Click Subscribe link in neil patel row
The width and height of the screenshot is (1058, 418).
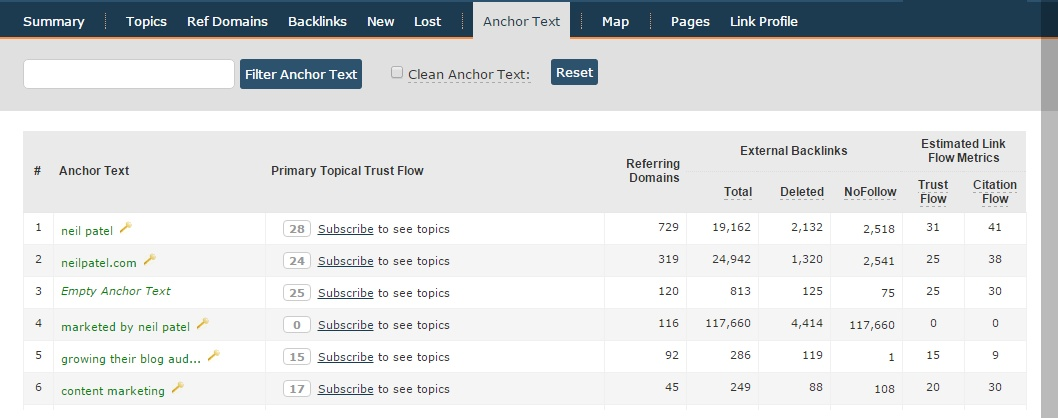[x=345, y=229]
